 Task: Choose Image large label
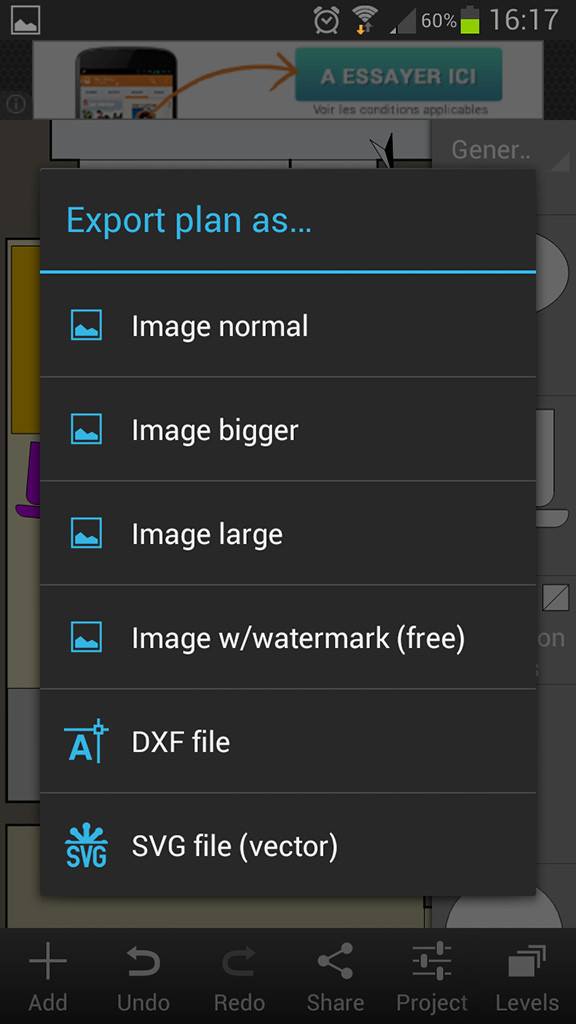207,534
